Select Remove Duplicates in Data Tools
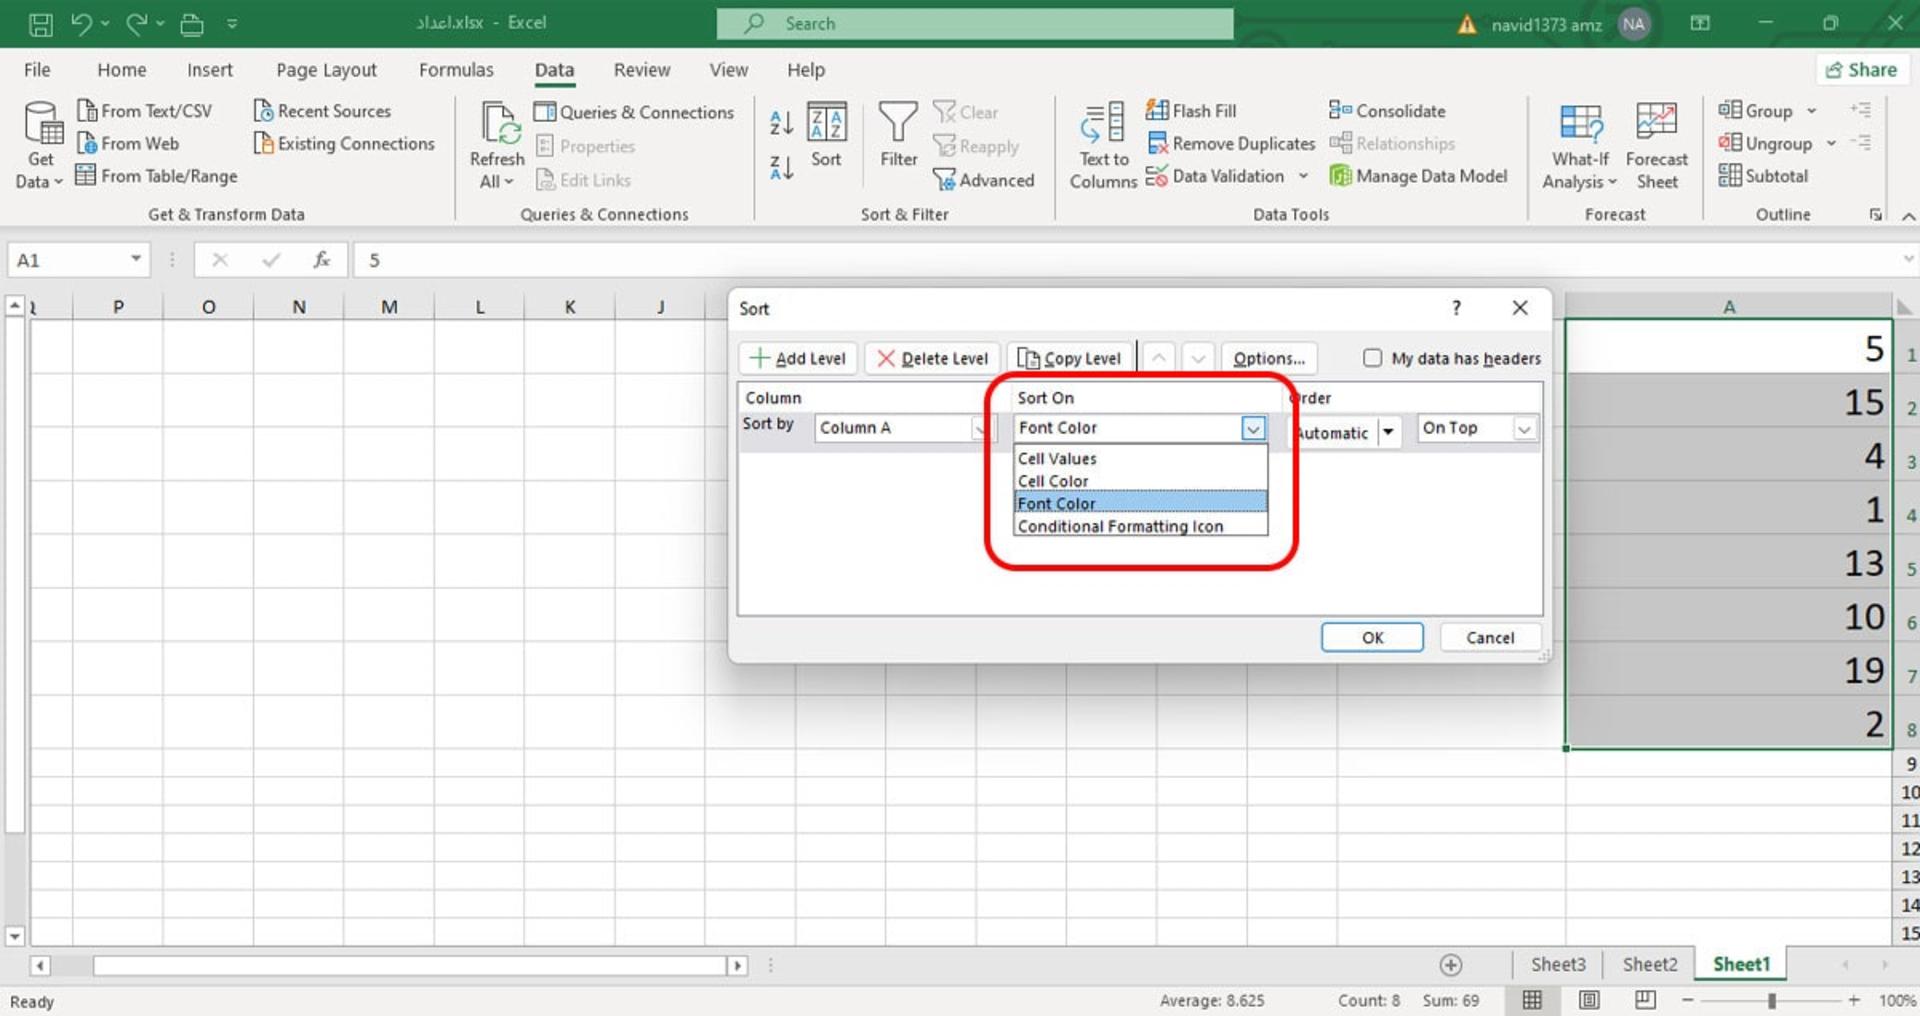 pyautogui.click(x=1231, y=143)
